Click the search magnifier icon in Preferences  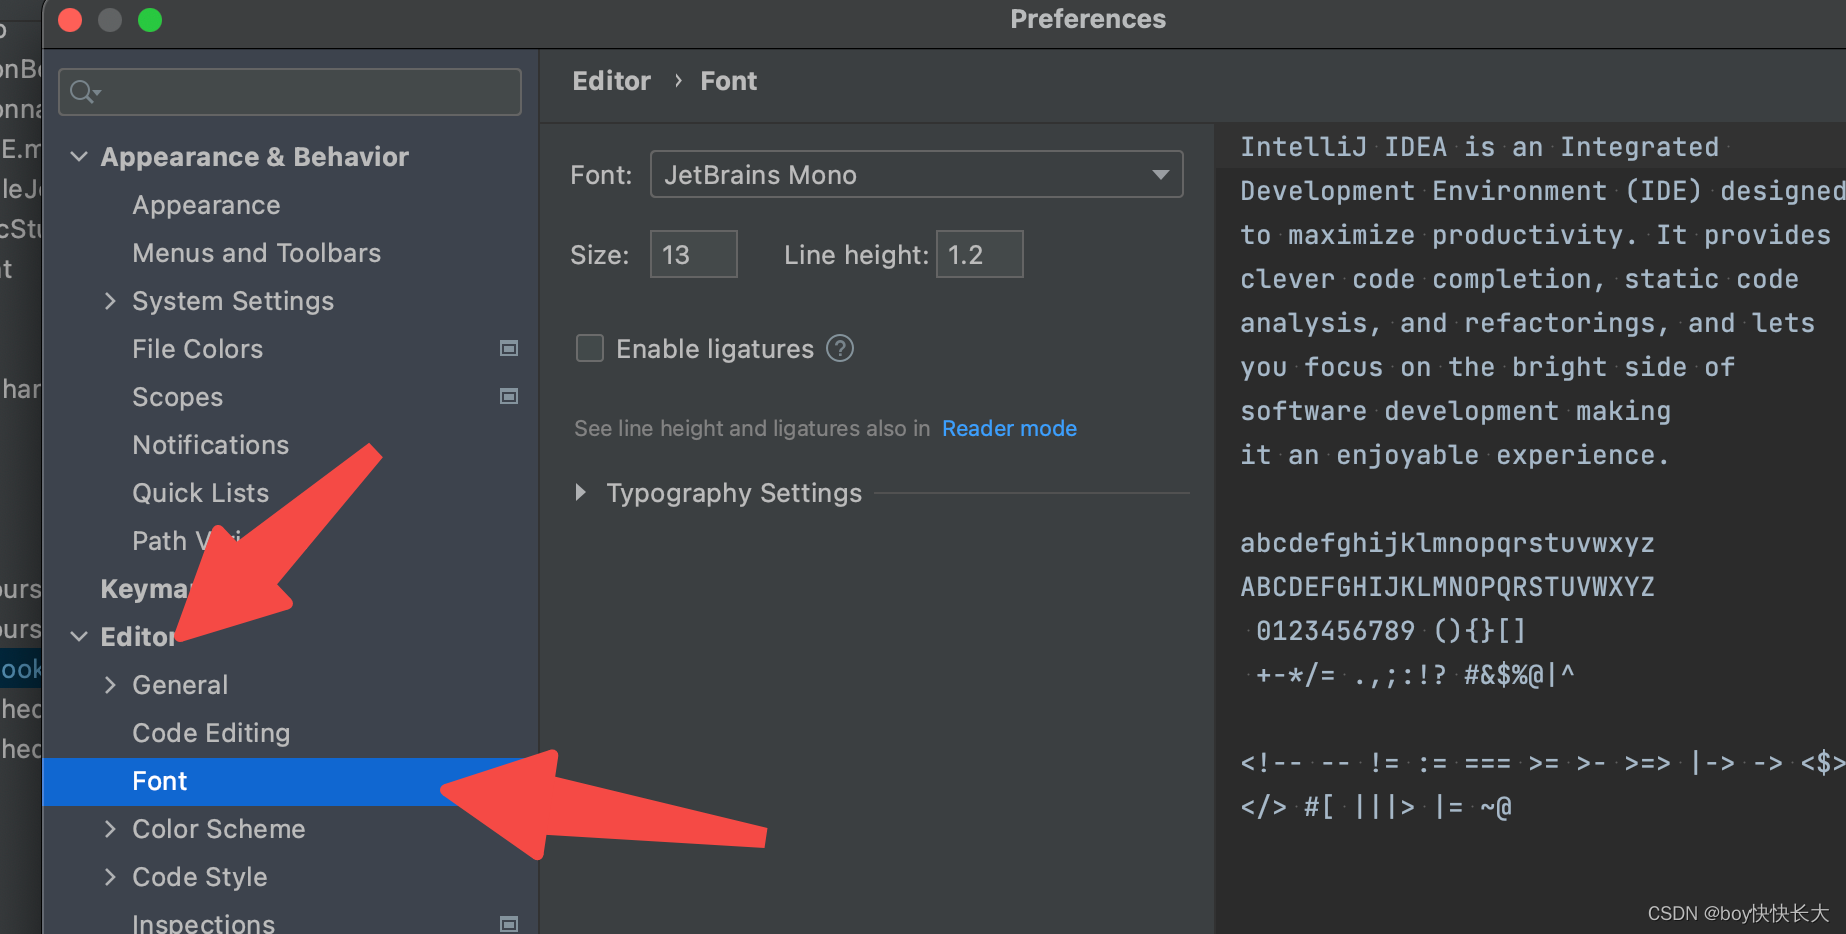(x=84, y=92)
